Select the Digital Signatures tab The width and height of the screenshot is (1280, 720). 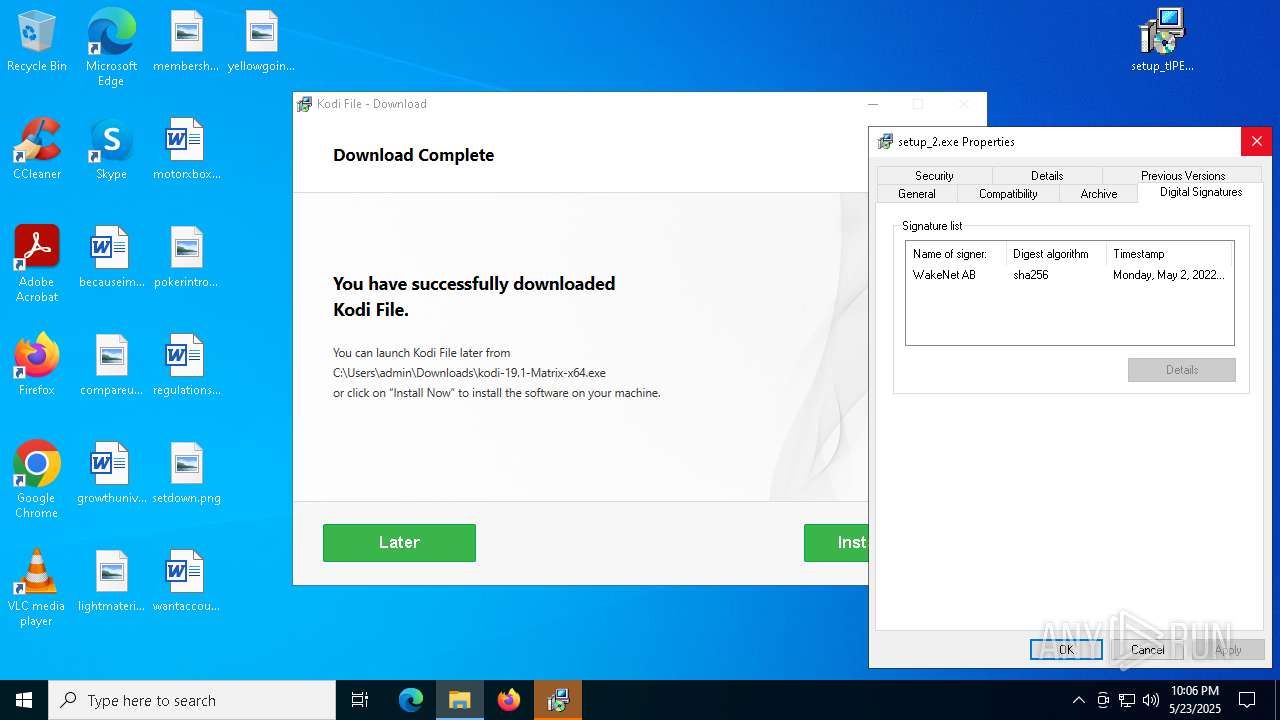coord(1201,192)
